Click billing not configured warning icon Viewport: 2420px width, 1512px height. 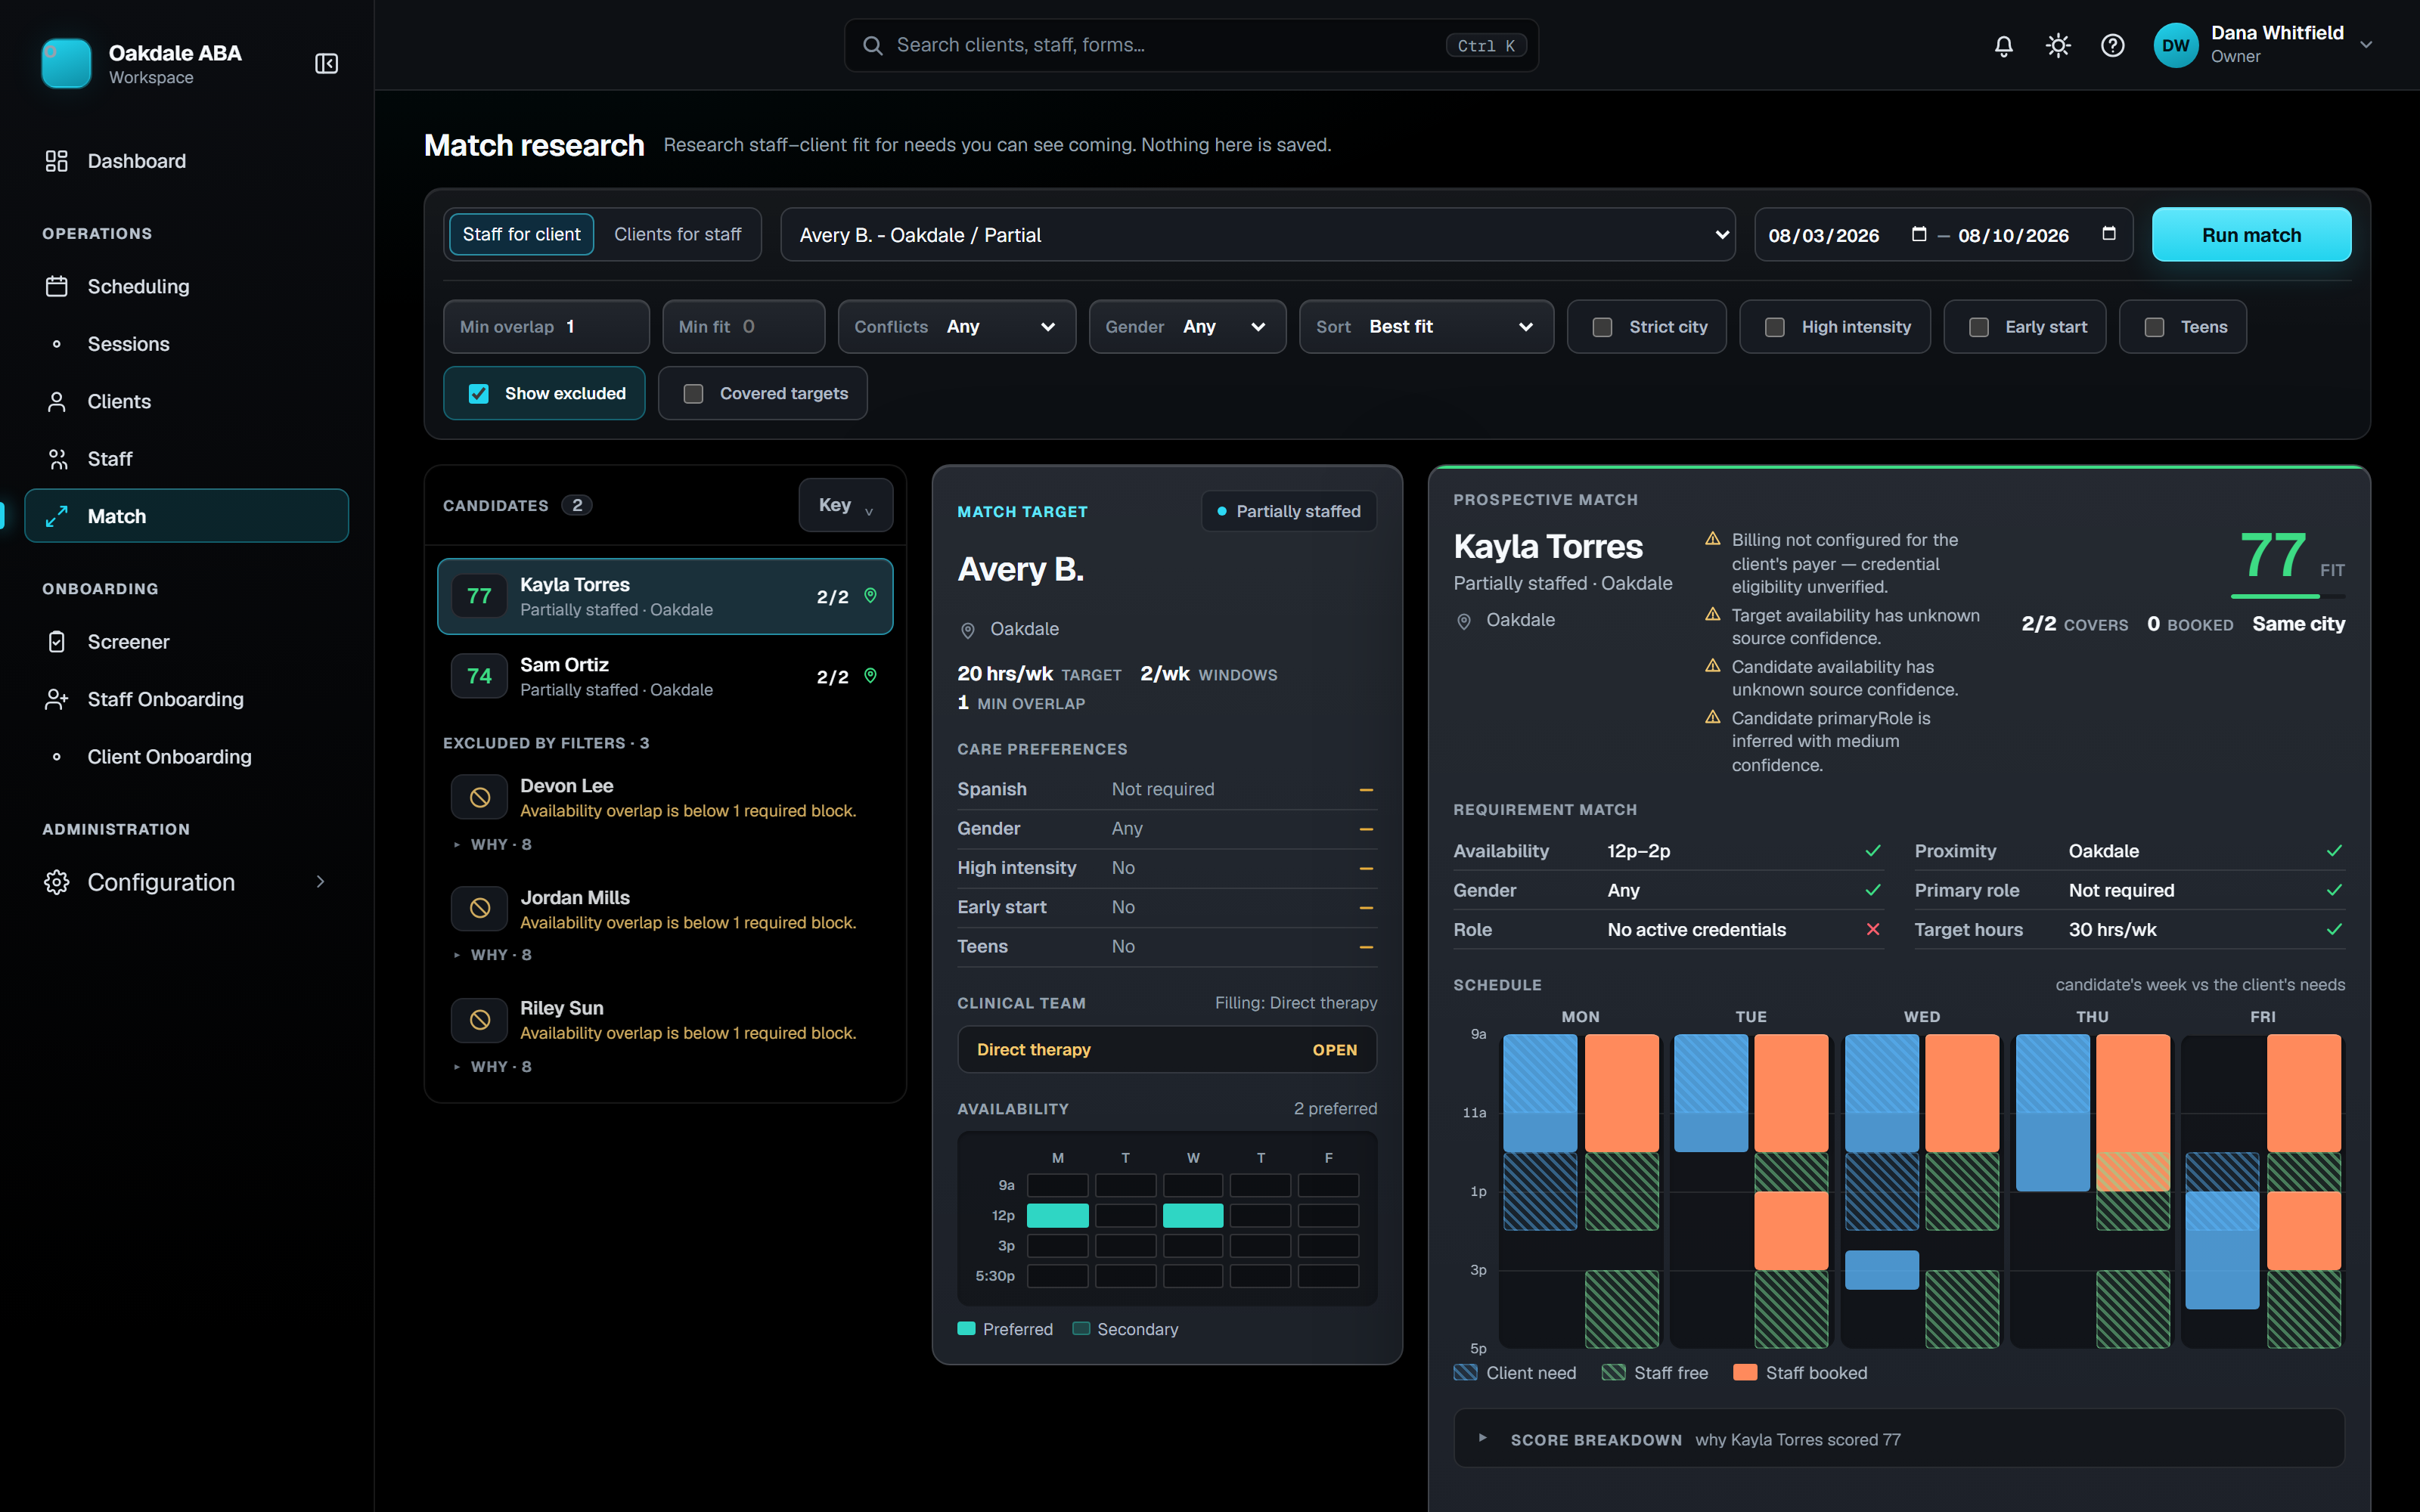click(1712, 539)
